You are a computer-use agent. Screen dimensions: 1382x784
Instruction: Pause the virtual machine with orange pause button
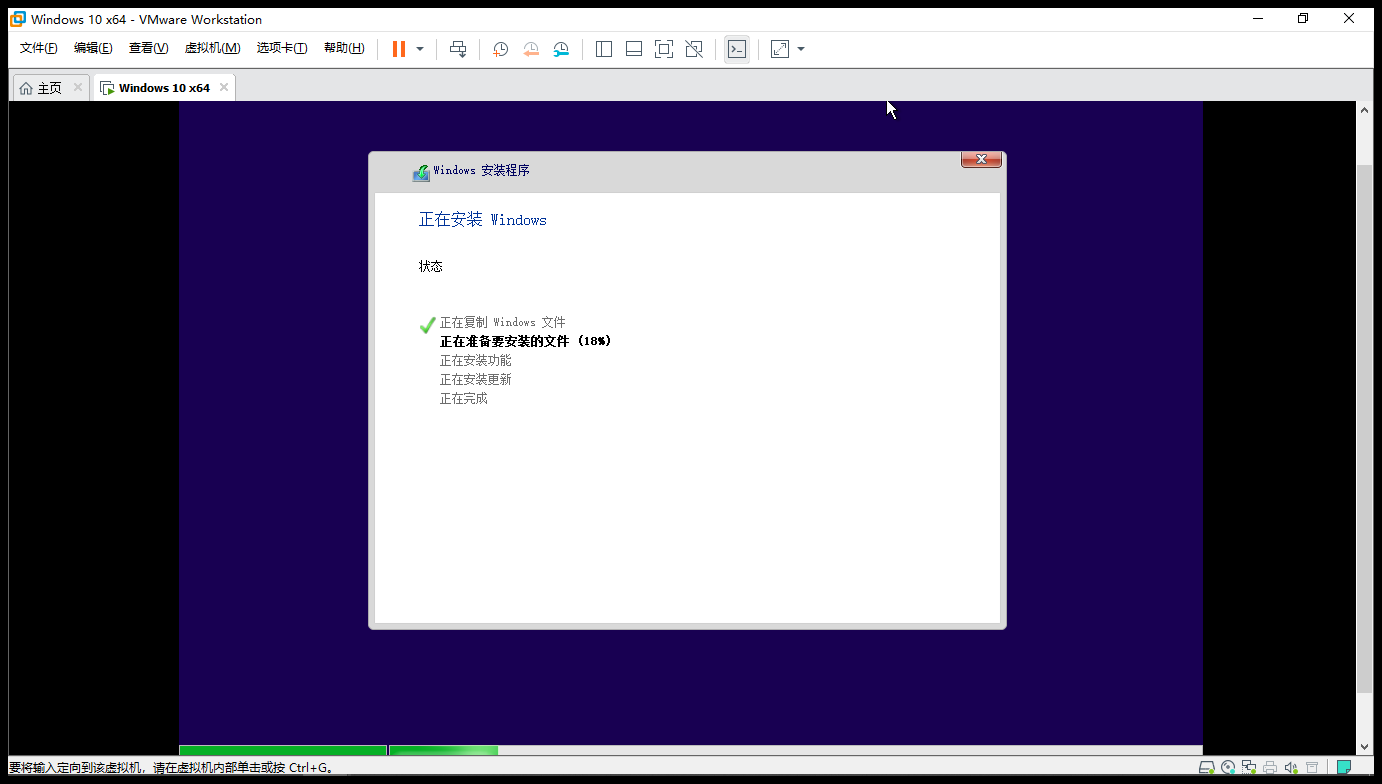[398, 49]
